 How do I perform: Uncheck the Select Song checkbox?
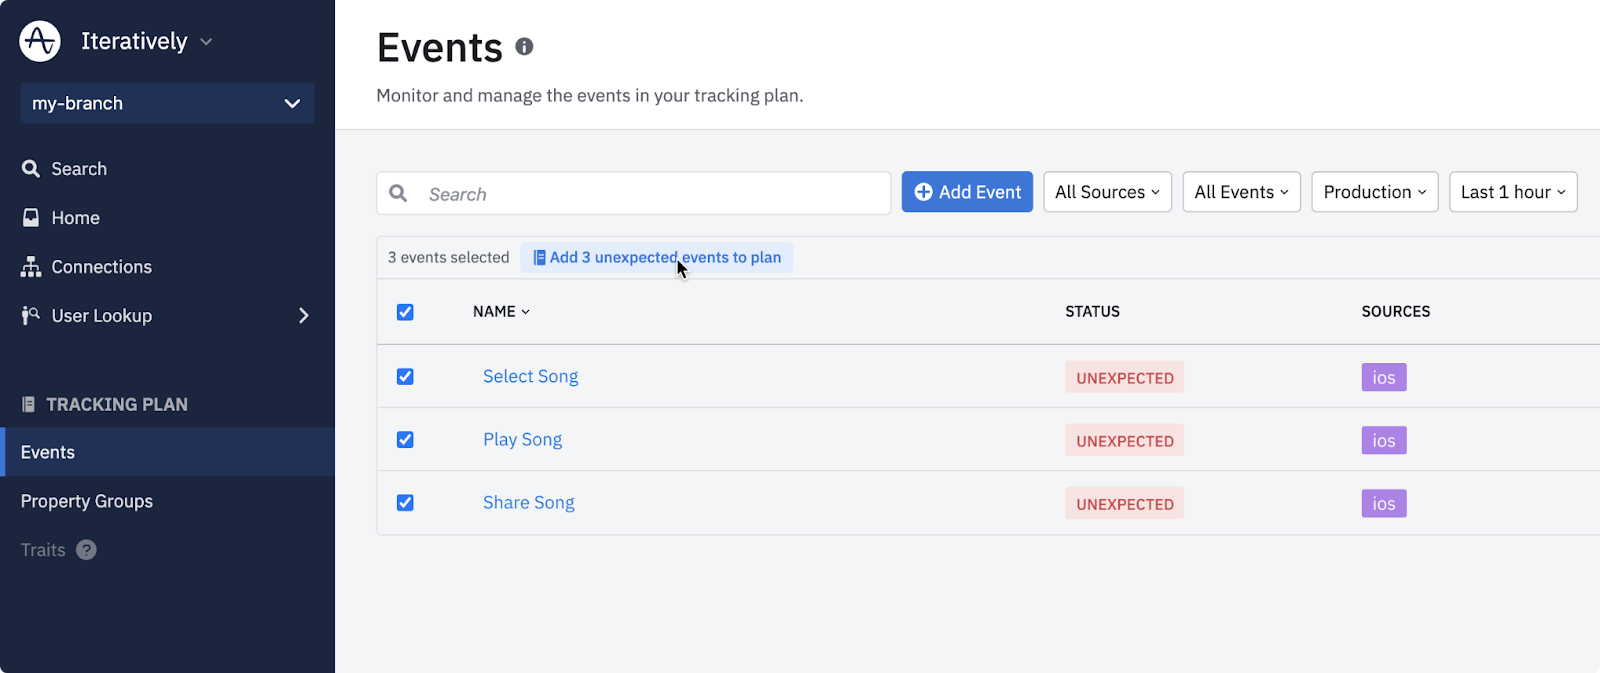tap(405, 377)
